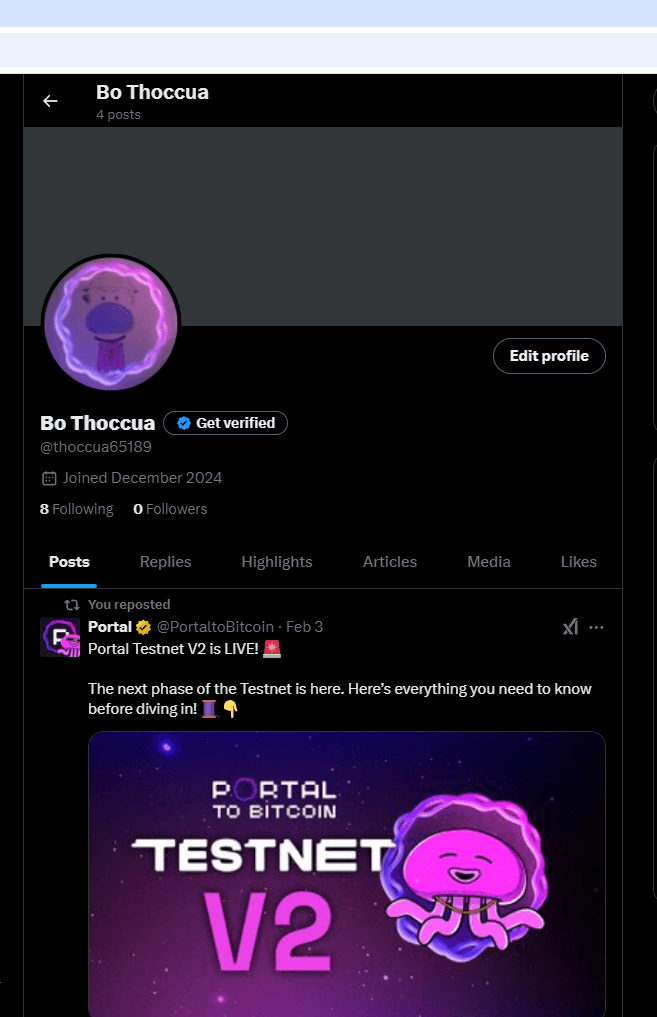
Task: Click the calendar icon beside Joined date
Action: pyautogui.click(x=49, y=478)
